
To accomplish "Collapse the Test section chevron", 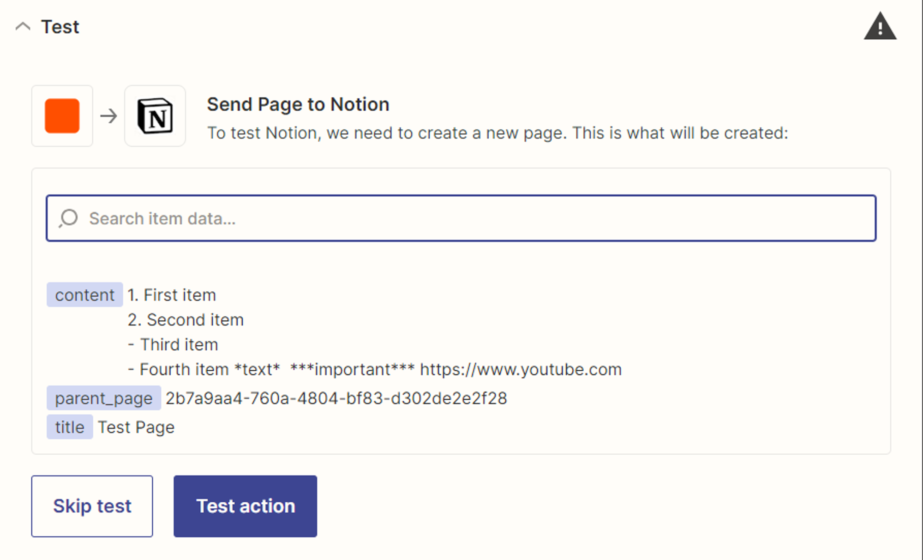I will coord(23,26).
